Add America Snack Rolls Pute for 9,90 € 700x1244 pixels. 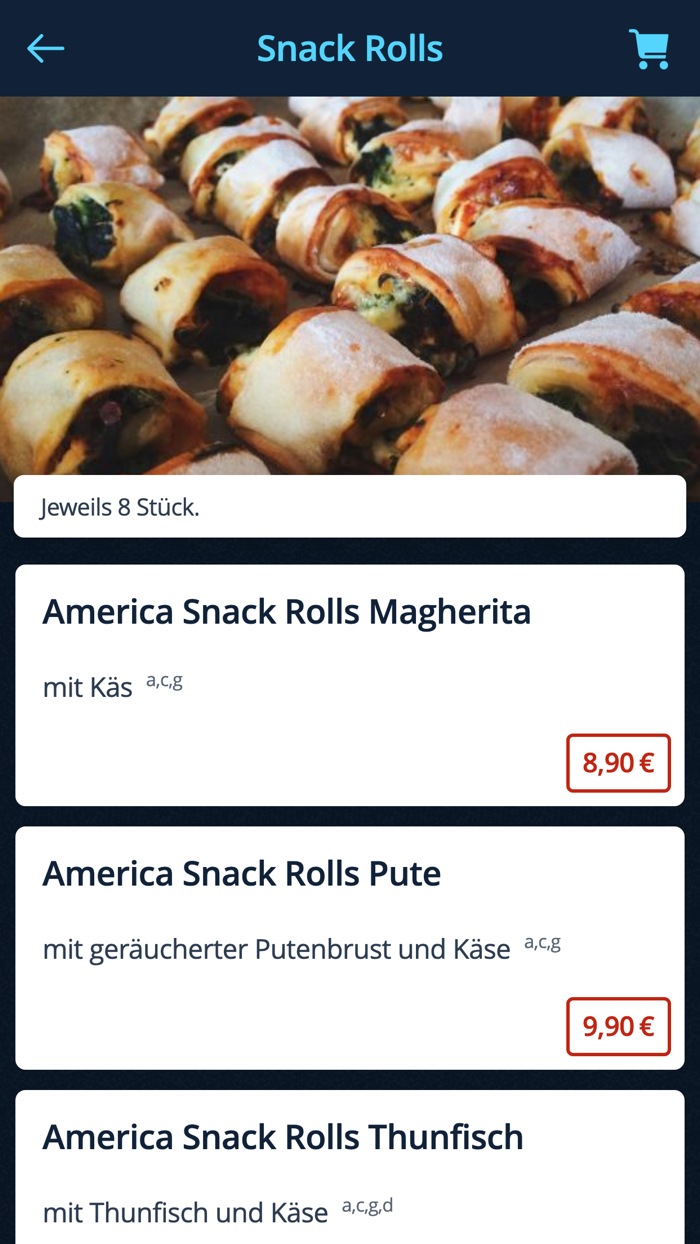[618, 1026]
